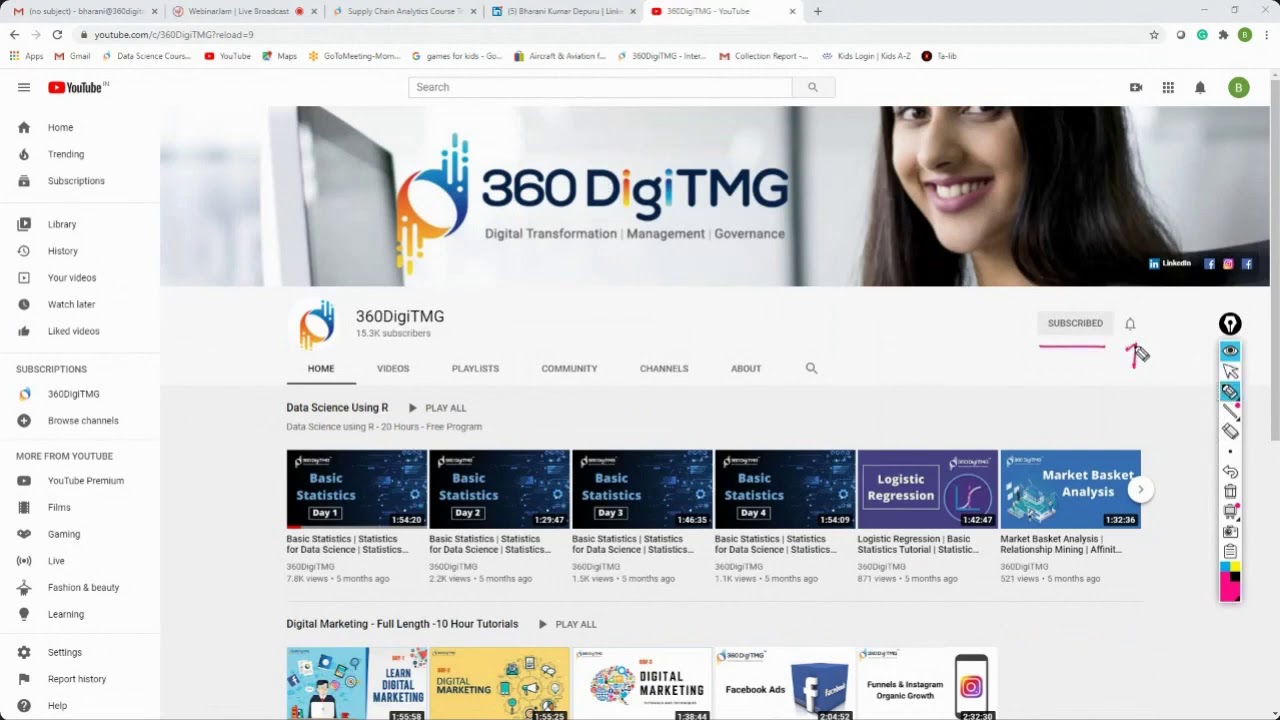Viewport: 1280px width, 720px height.
Task: Open Market Basket Analysis video thumbnail
Action: pyautogui.click(x=1070, y=489)
